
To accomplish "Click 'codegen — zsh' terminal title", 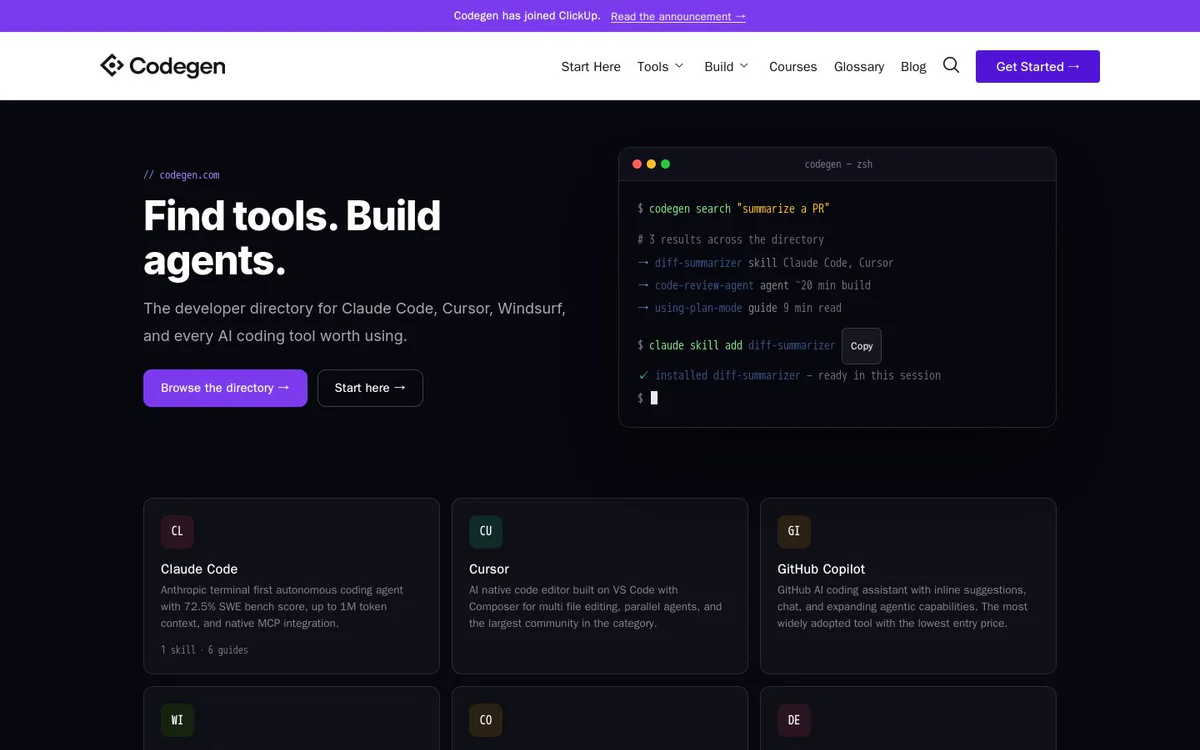I will click(838, 164).
